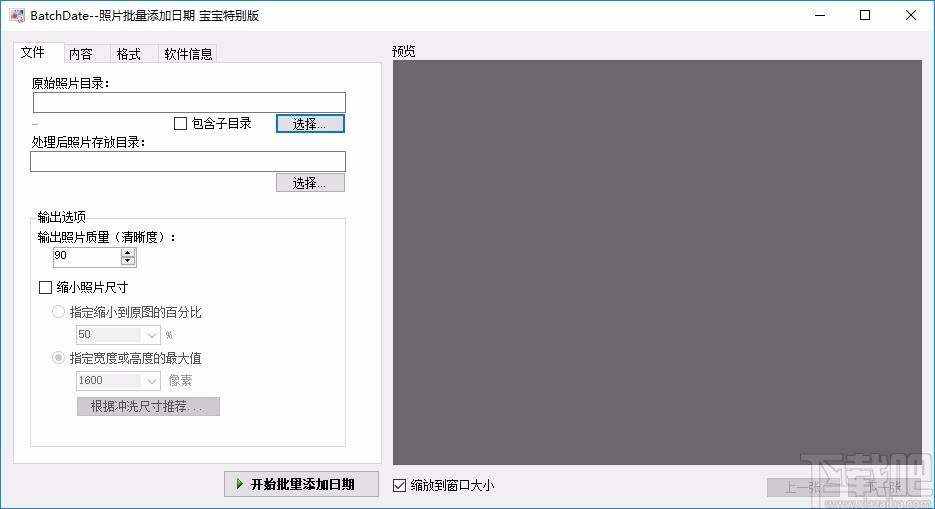Minimize the BatchDate window
935x509 pixels.
(820, 15)
